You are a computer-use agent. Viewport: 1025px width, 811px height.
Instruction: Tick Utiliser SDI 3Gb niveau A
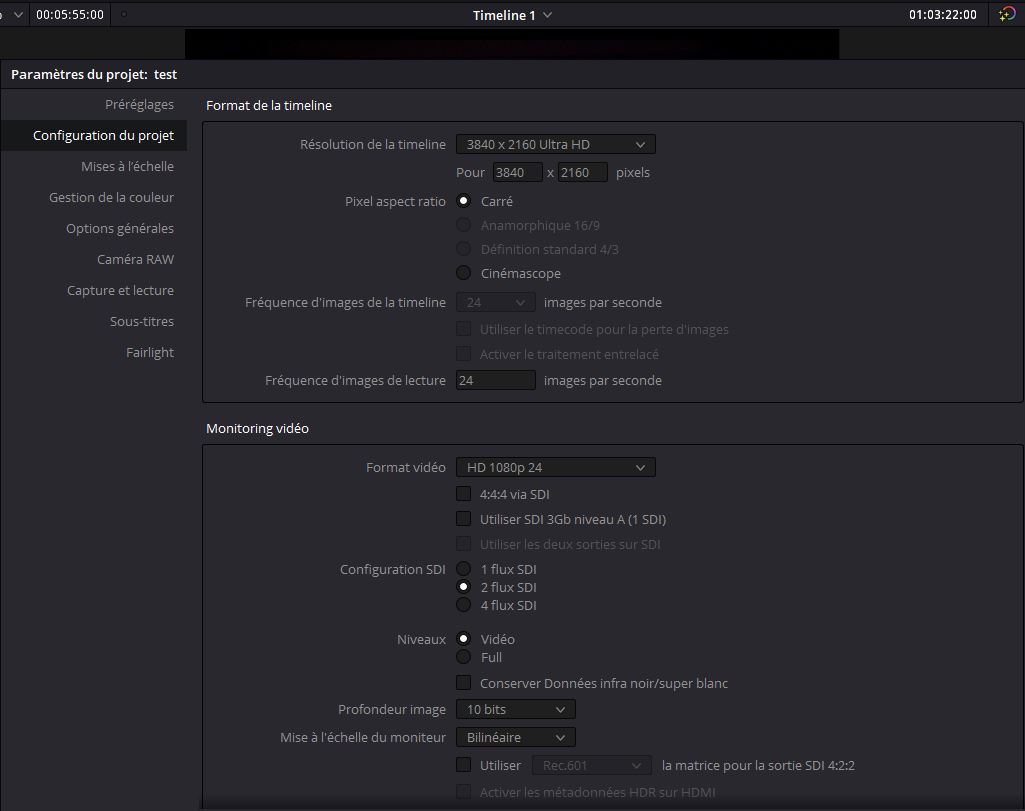(464, 519)
